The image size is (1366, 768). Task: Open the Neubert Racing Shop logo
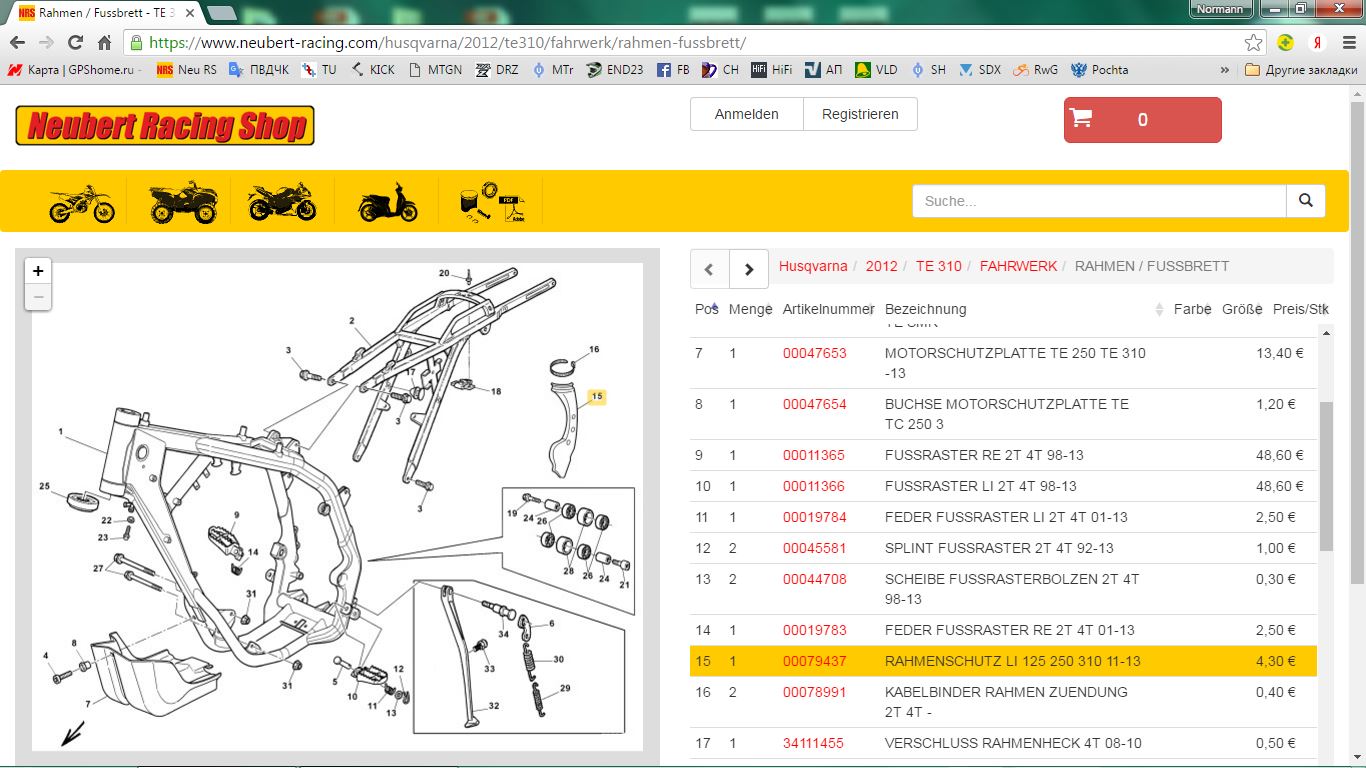pos(165,126)
